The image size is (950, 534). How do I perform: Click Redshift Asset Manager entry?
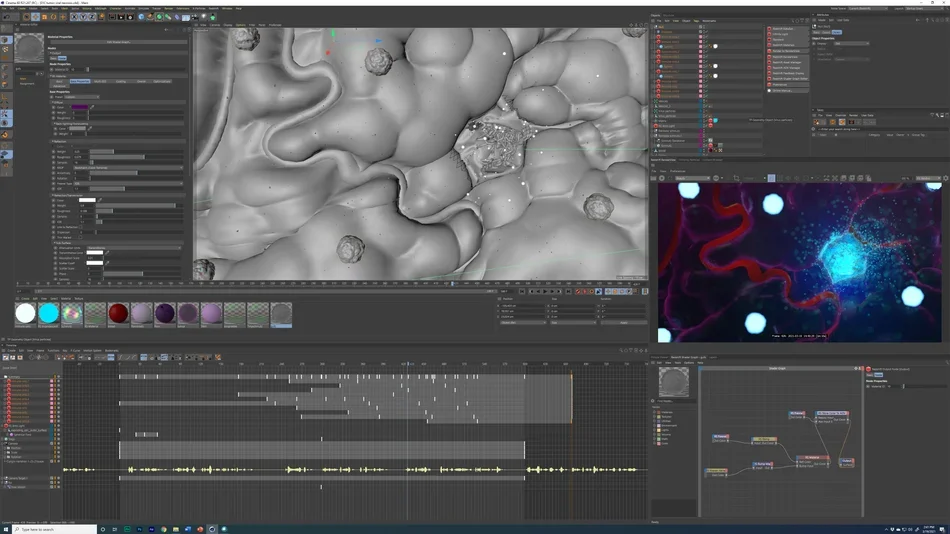pyautogui.click(x=787, y=62)
